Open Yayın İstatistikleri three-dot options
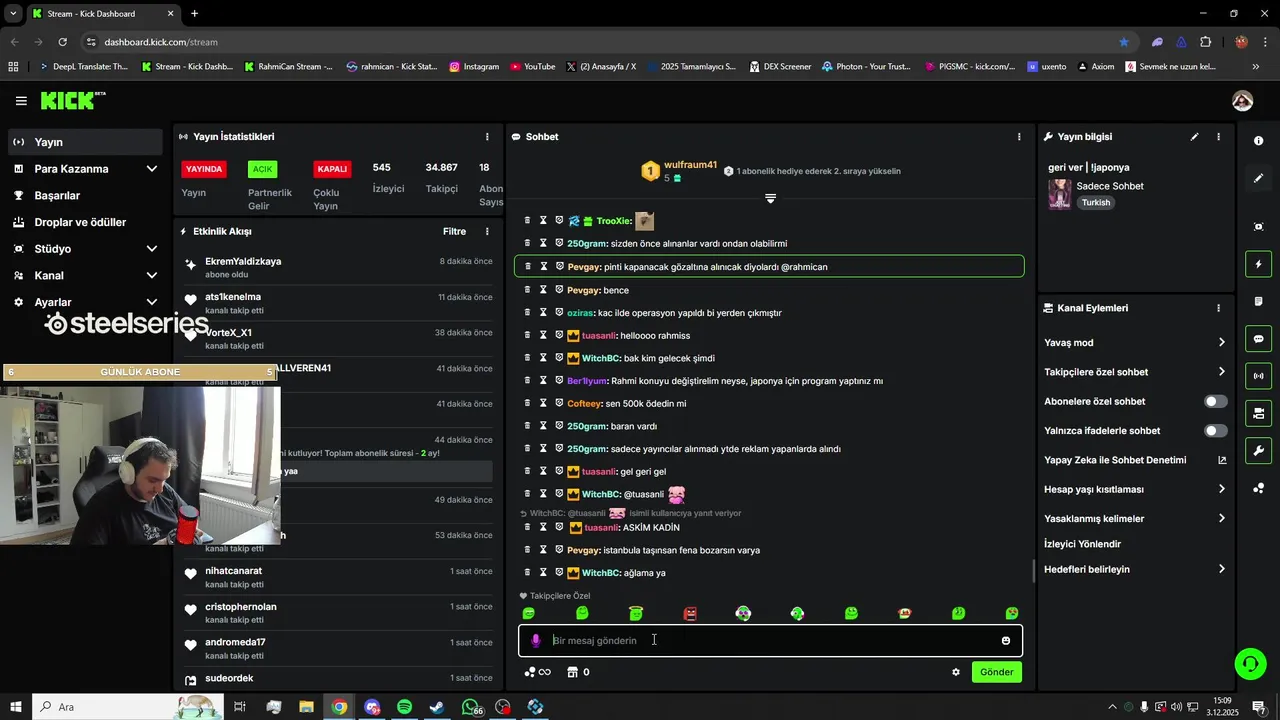The height and width of the screenshot is (720, 1280). (x=487, y=137)
